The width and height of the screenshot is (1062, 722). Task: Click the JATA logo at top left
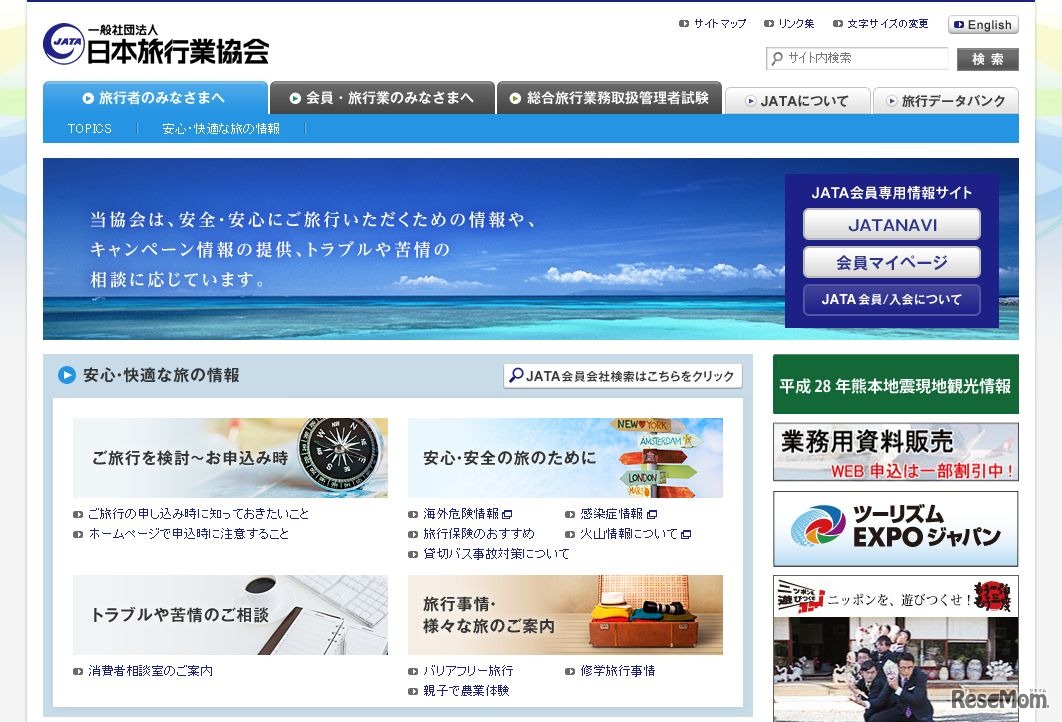[x=156, y=44]
